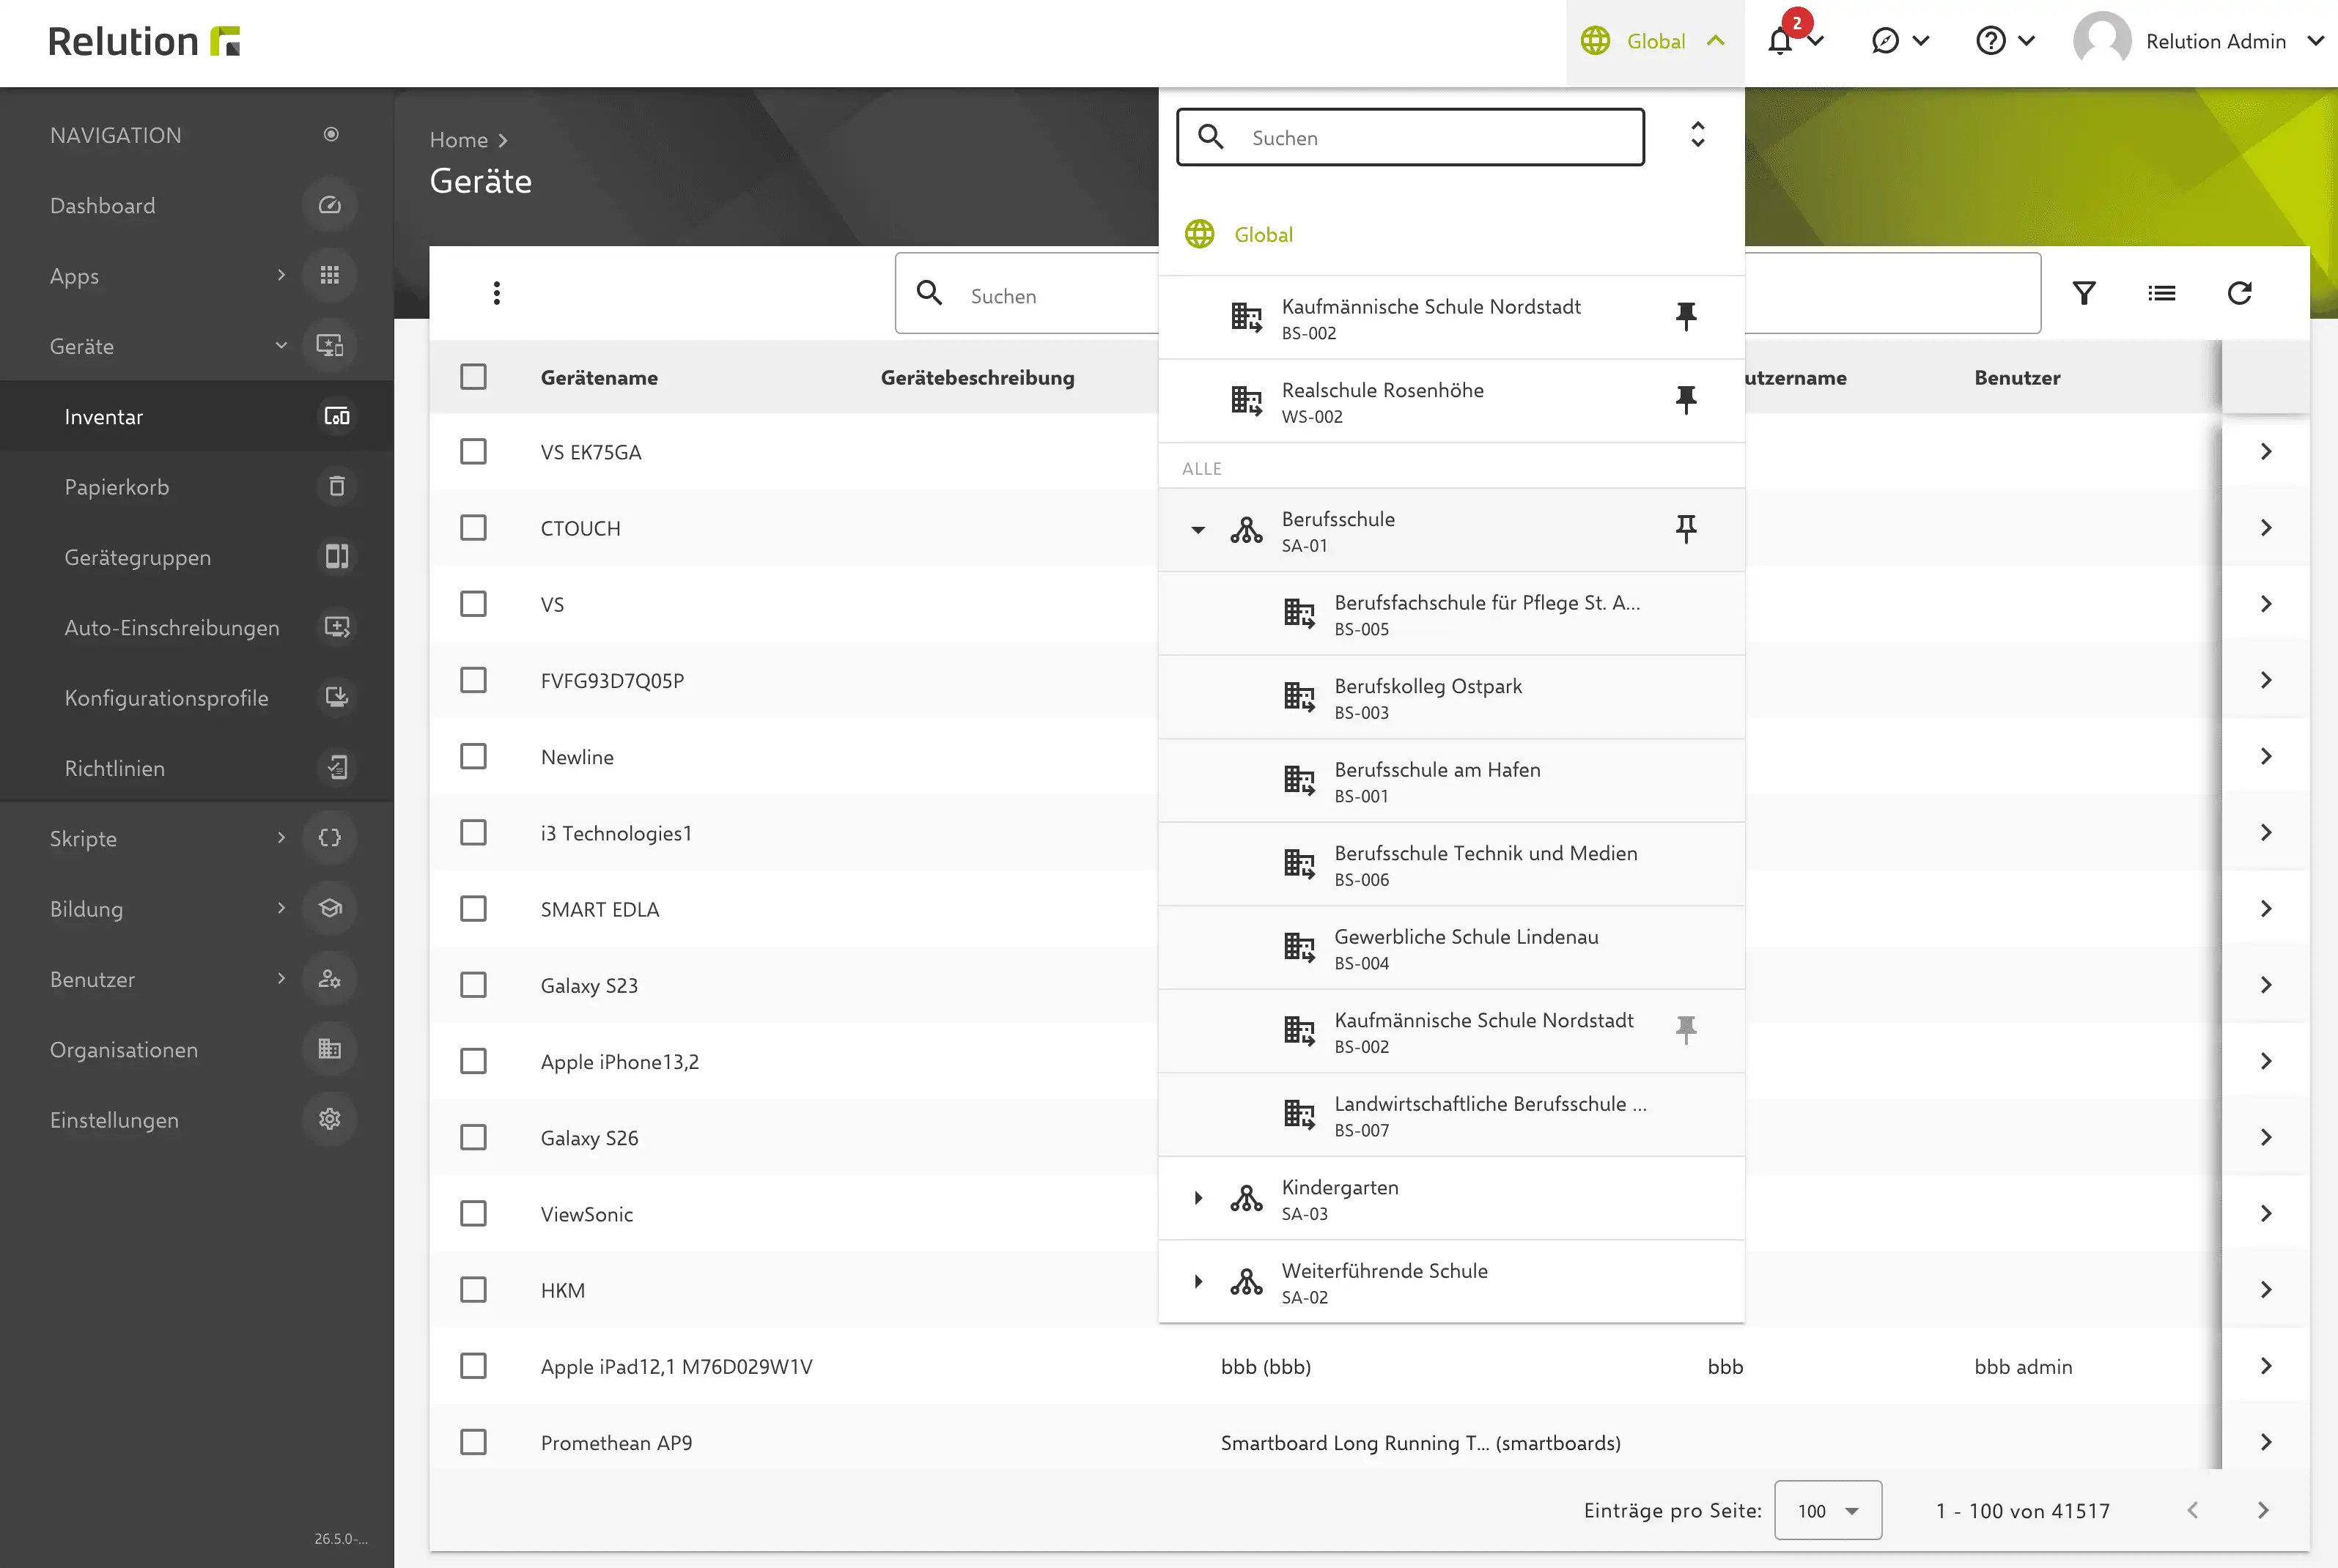Click the Auto-Einschreibungen icon
The image size is (2338, 1568).
[x=337, y=627]
